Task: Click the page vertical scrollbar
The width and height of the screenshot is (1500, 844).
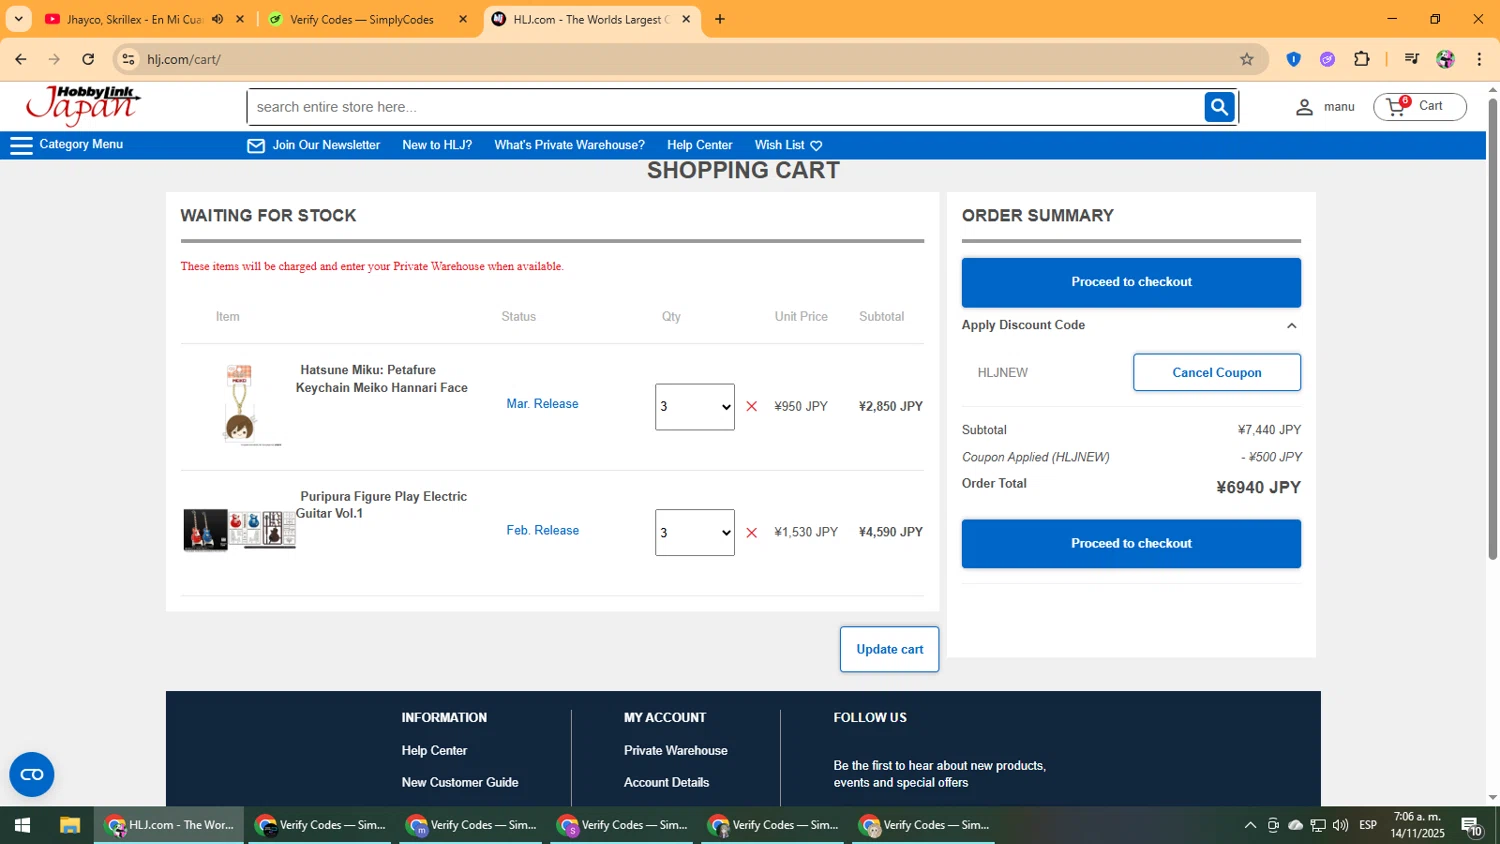Action: 1492,328
